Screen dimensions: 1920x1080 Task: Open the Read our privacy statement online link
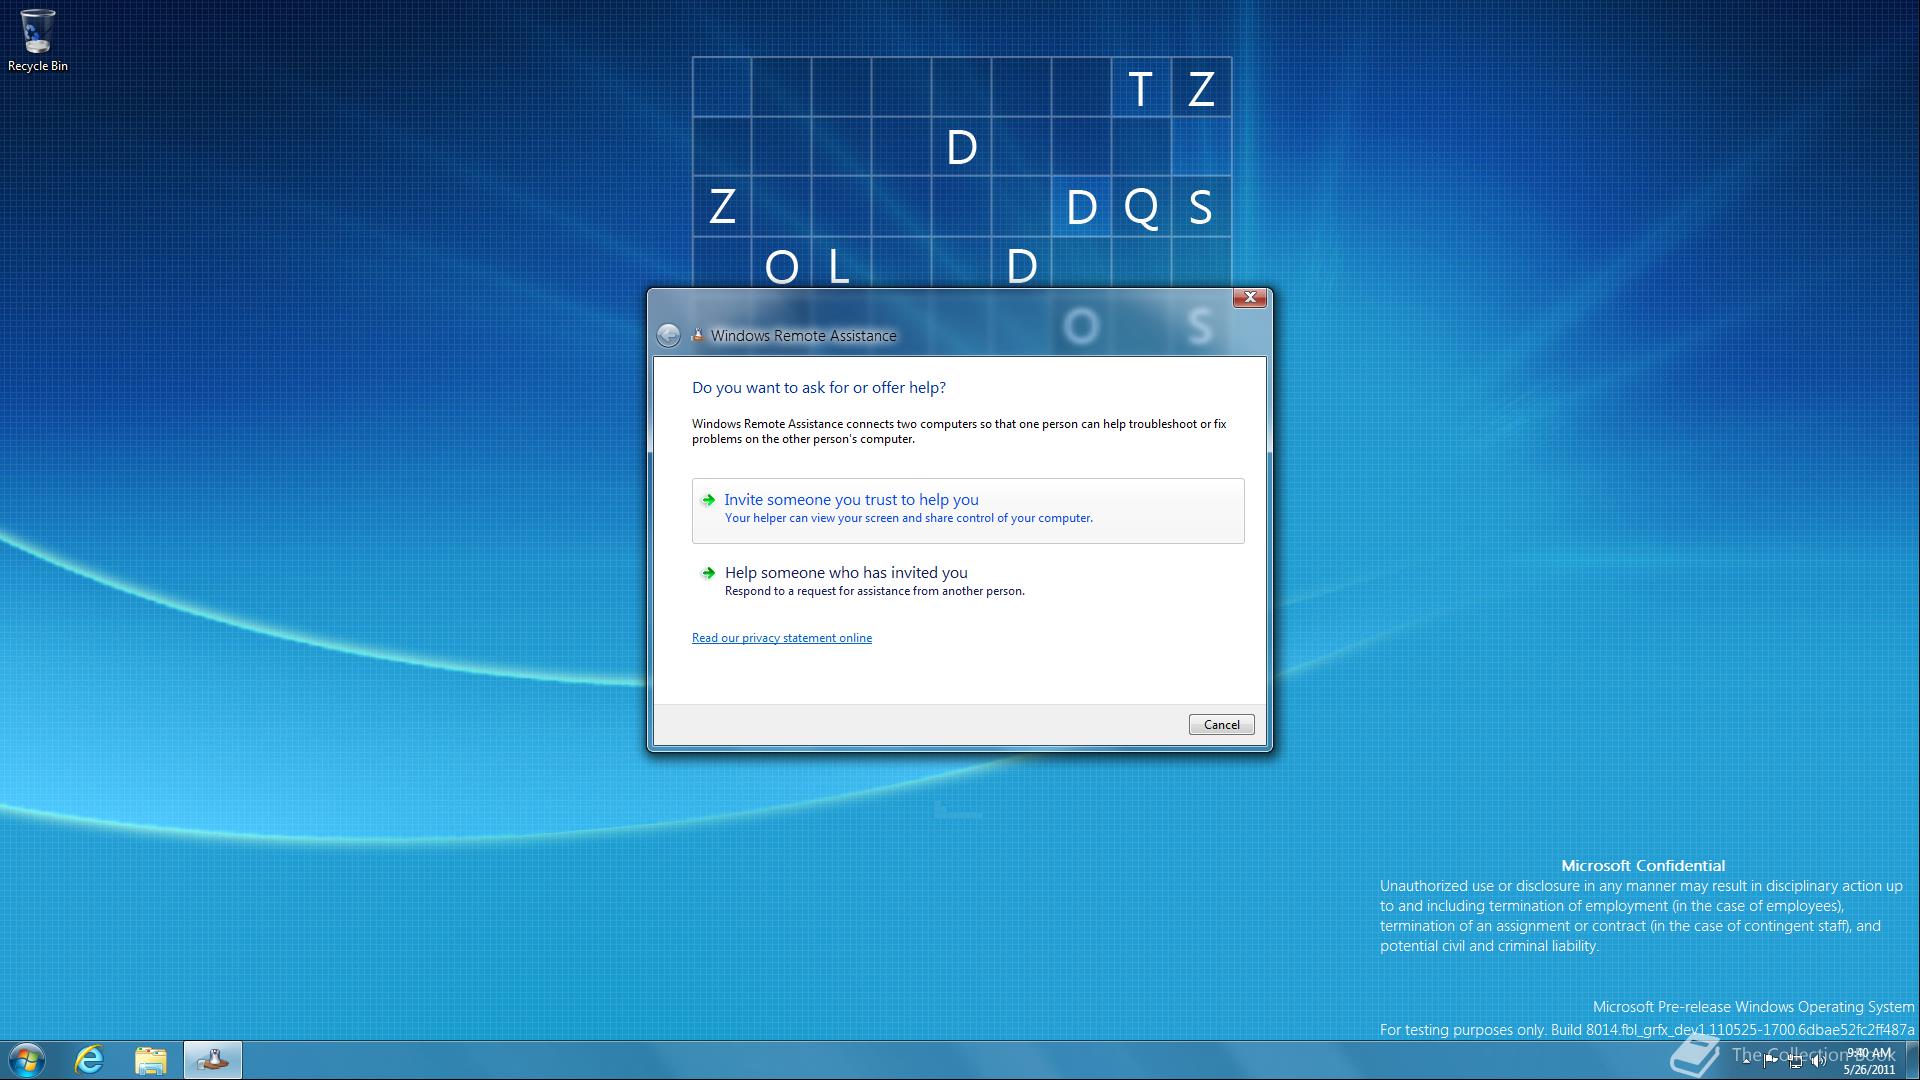click(x=782, y=638)
